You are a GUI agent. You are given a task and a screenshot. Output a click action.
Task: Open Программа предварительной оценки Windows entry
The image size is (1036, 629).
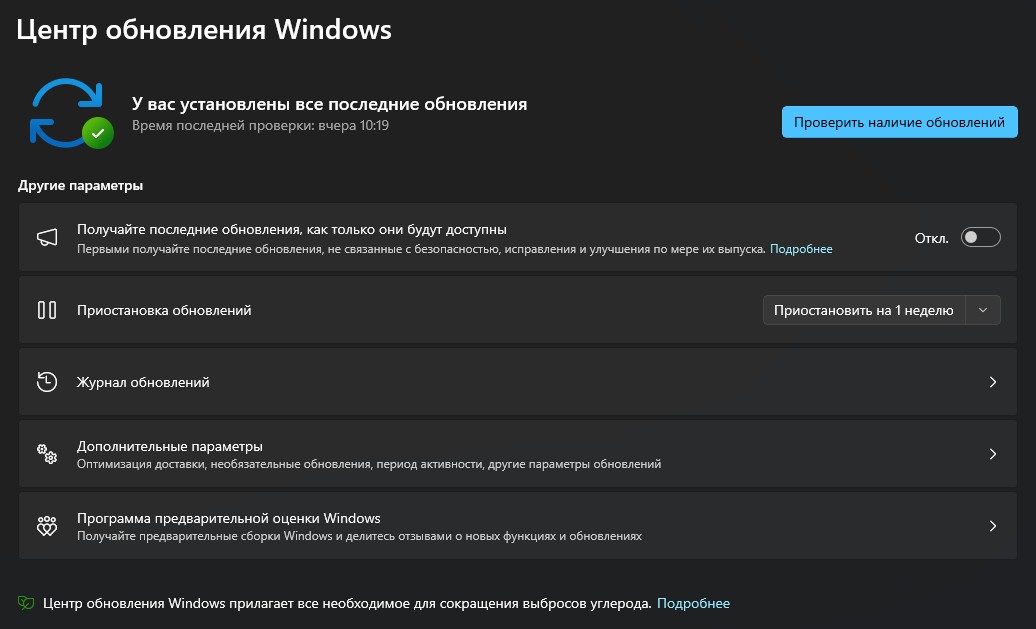click(229, 519)
